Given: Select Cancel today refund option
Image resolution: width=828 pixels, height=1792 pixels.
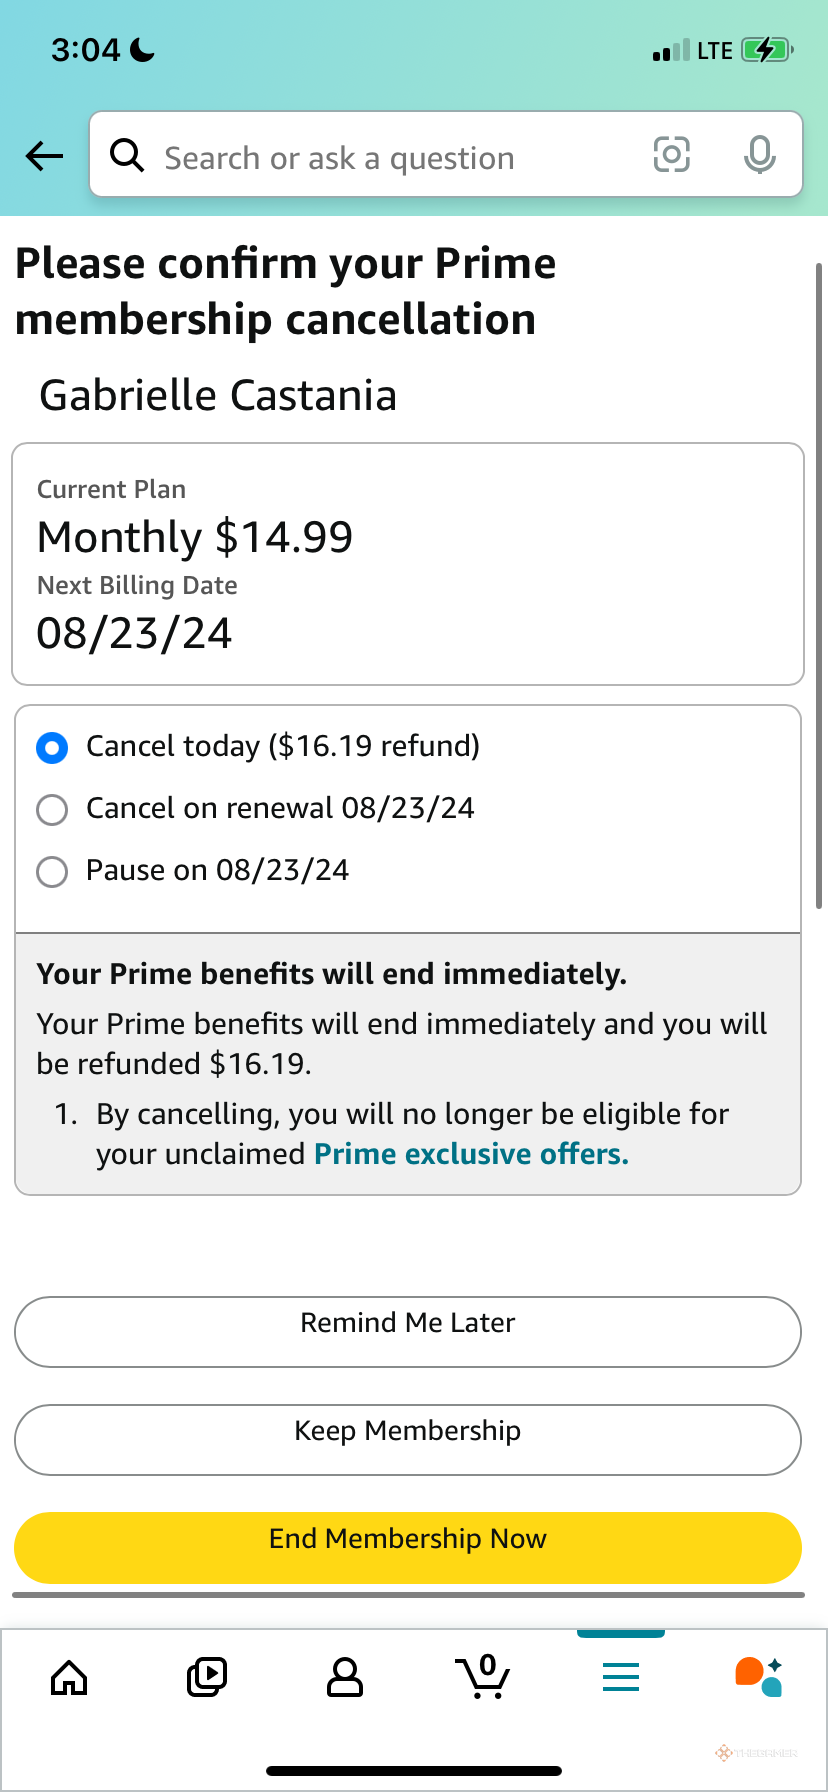Looking at the screenshot, I should (52, 747).
